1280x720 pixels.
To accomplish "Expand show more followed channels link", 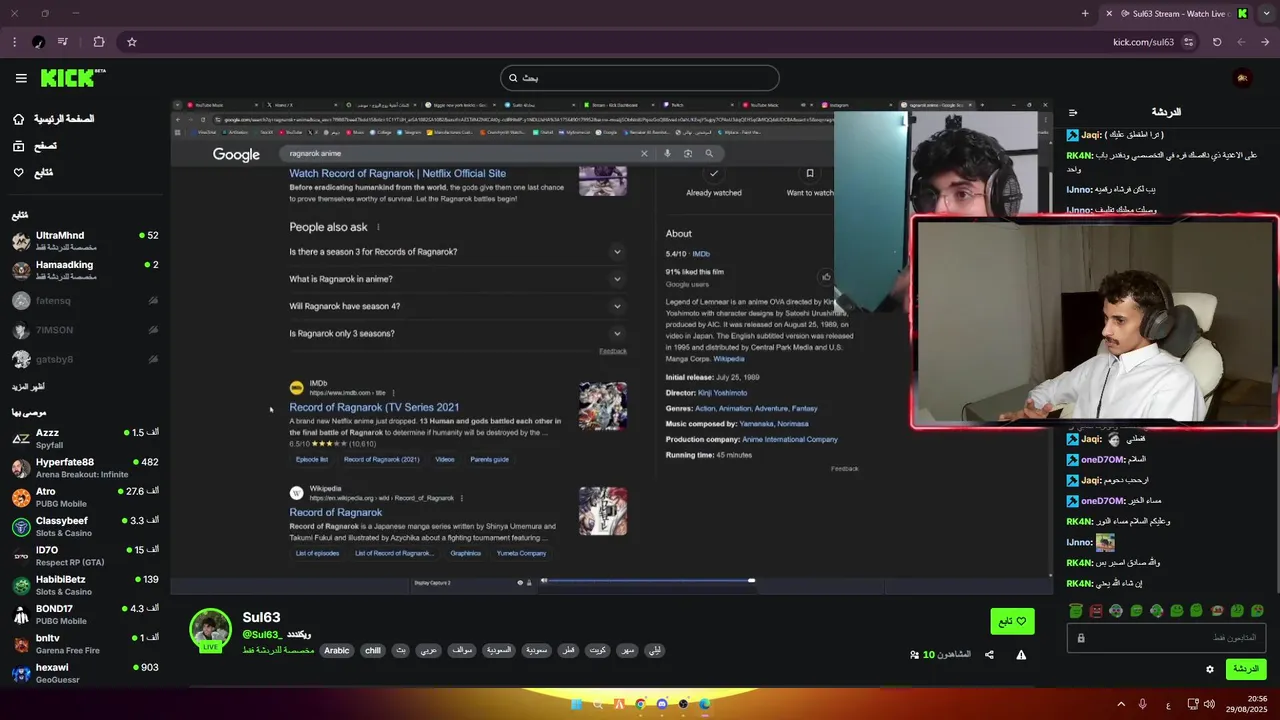I will tap(28, 387).
